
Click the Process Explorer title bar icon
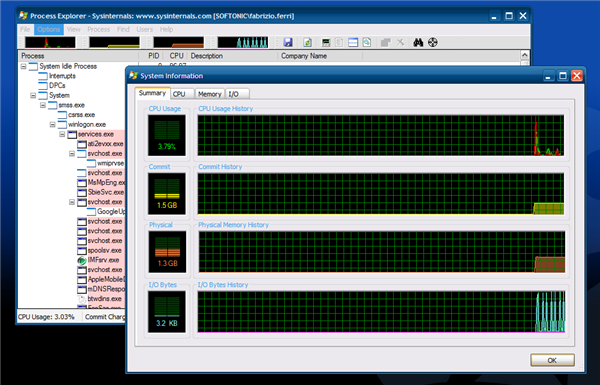(x=23, y=15)
